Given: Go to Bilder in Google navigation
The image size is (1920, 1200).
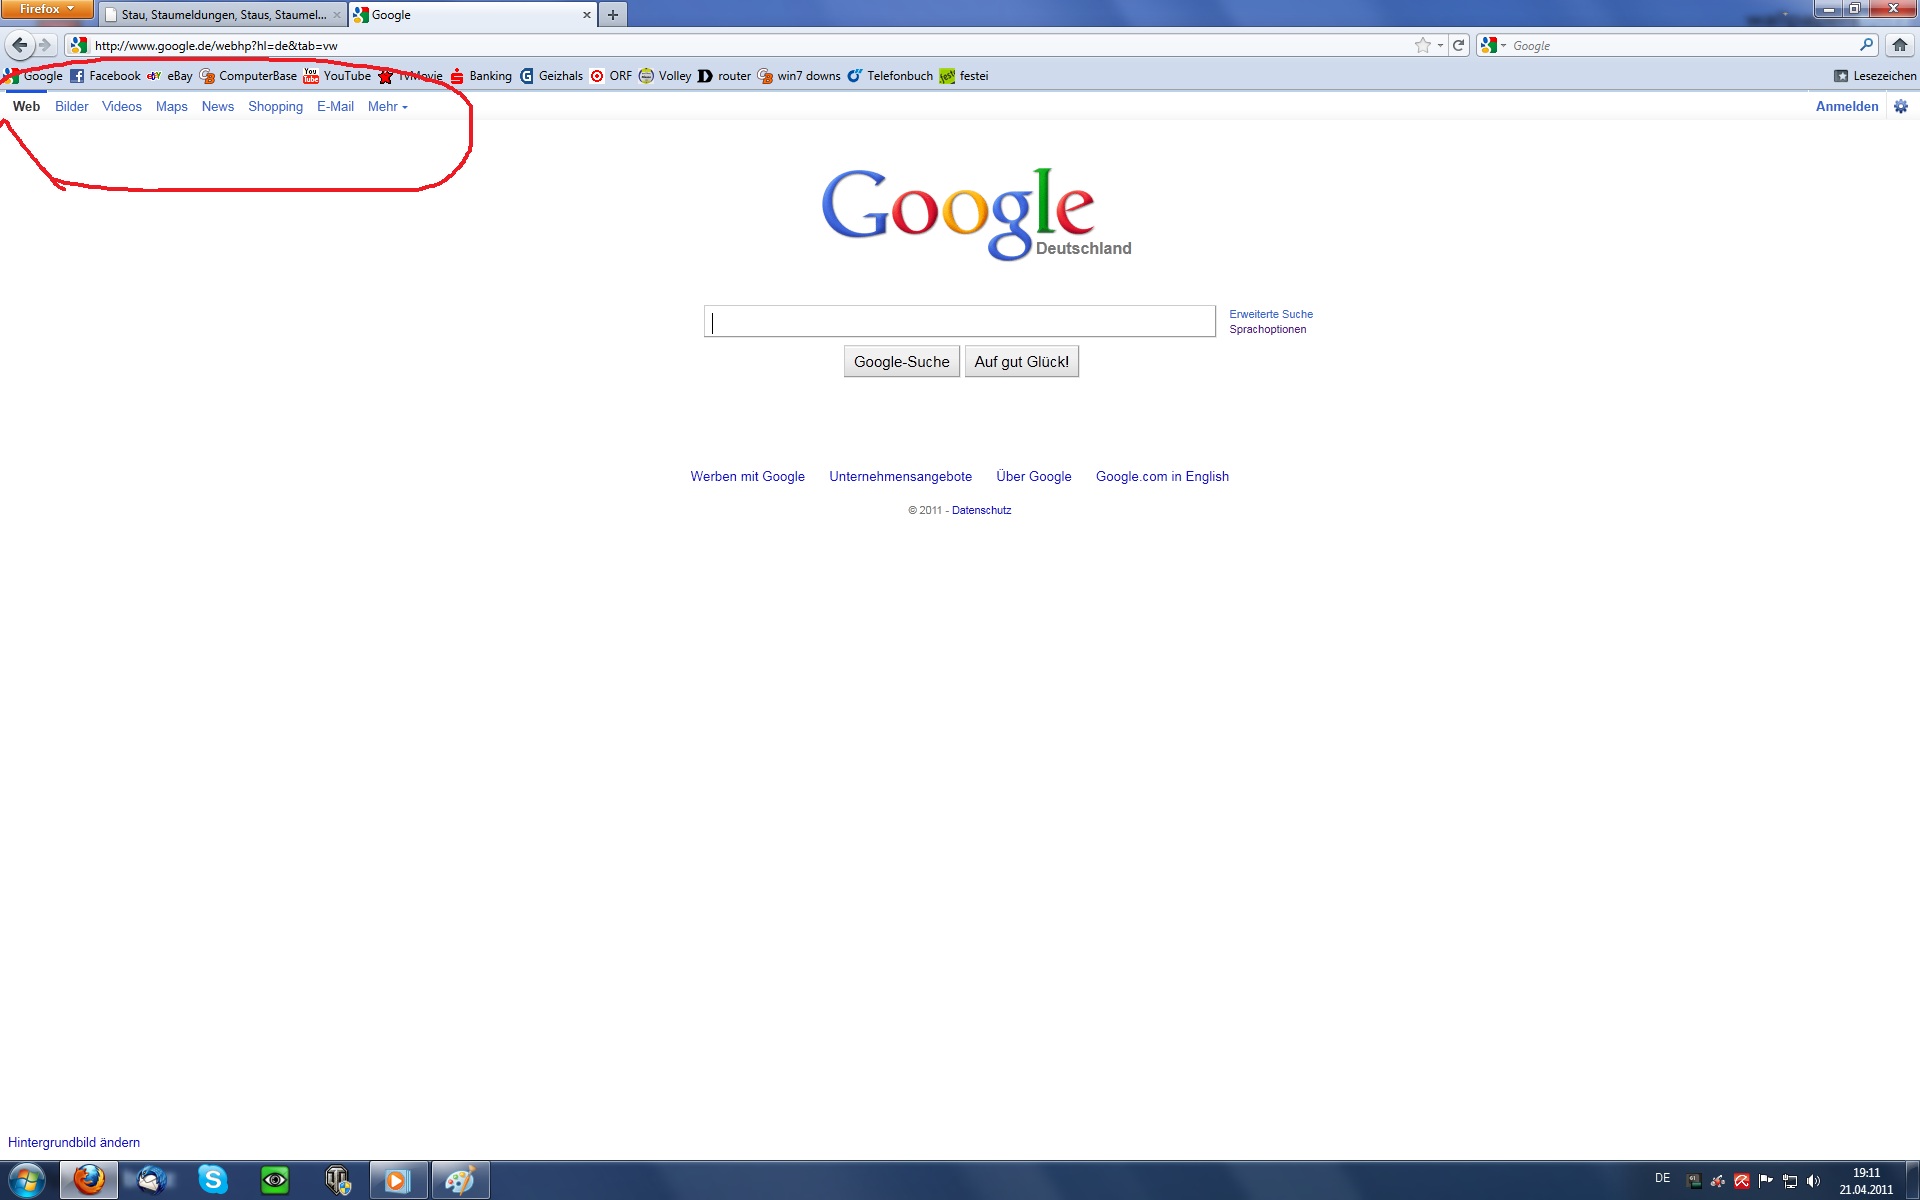Looking at the screenshot, I should (x=72, y=106).
